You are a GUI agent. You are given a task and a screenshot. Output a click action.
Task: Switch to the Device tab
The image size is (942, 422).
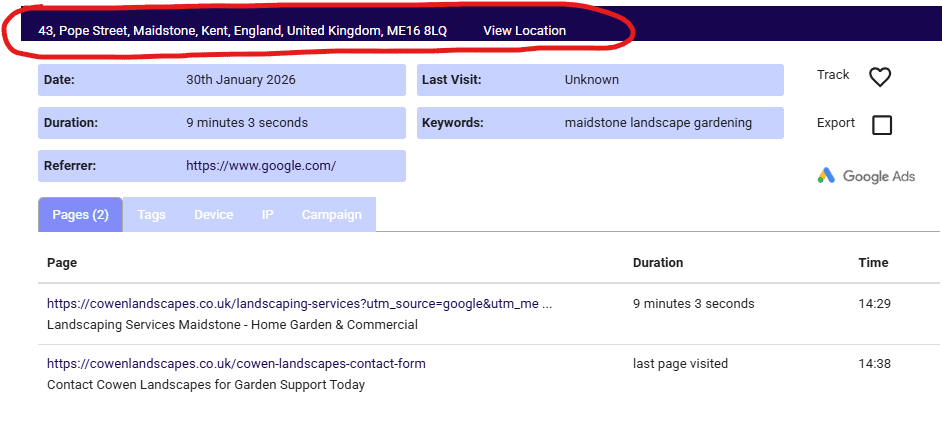tap(213, 215)
